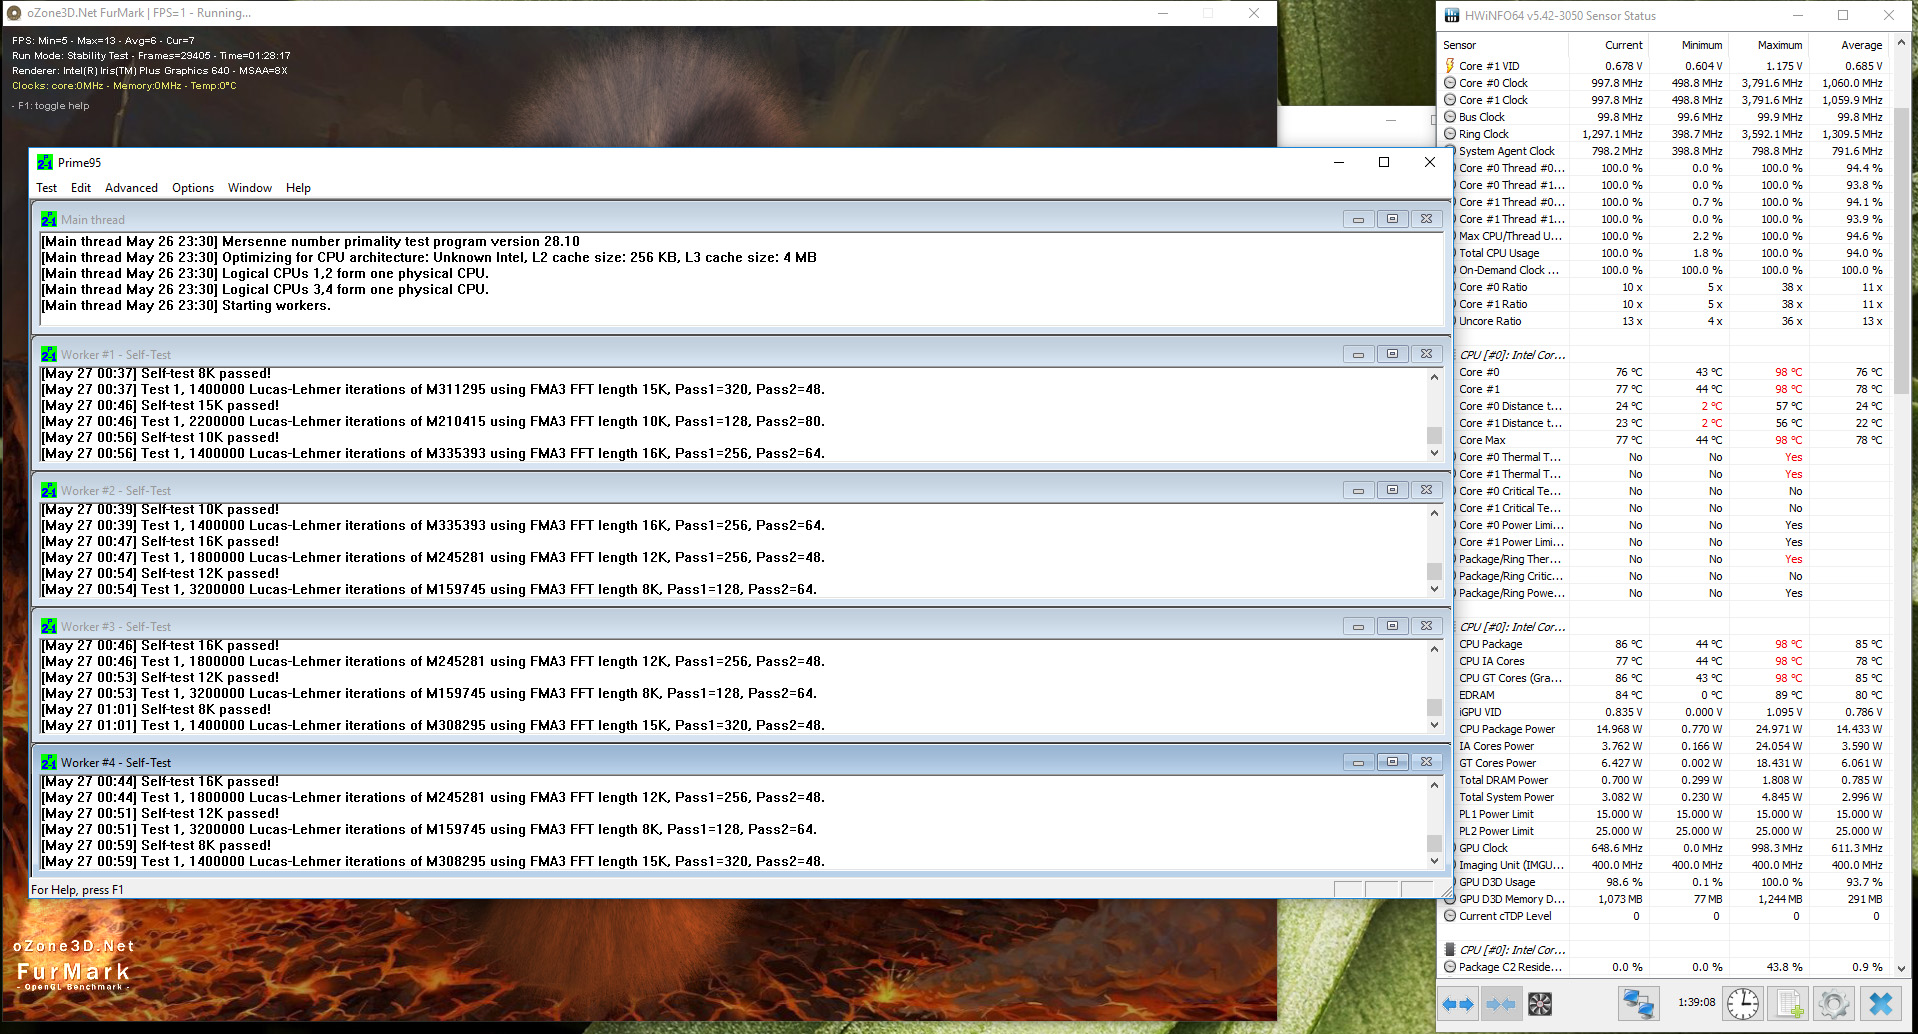
Task: Select the PL1 Power Limit row
Action: tap(1665, 814)
